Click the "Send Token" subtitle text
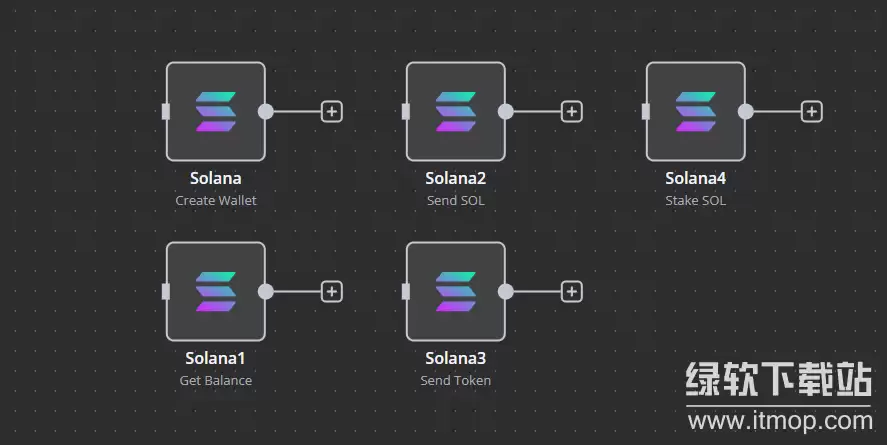This screenshot has height=445, width=887. [456, 380]
